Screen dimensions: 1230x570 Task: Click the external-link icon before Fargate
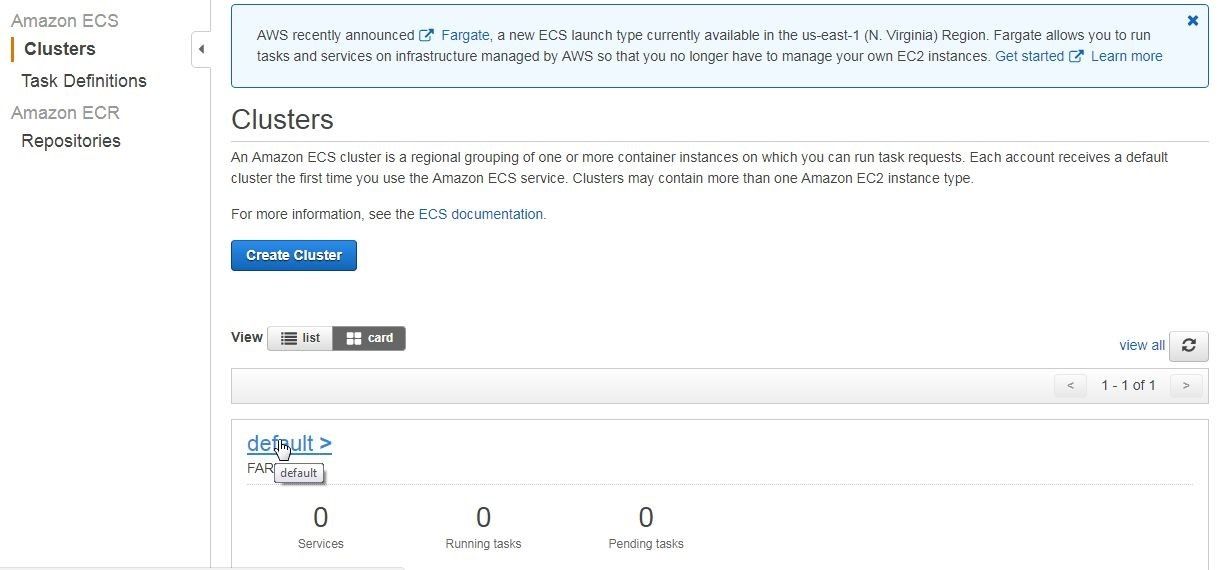(426, 35)
